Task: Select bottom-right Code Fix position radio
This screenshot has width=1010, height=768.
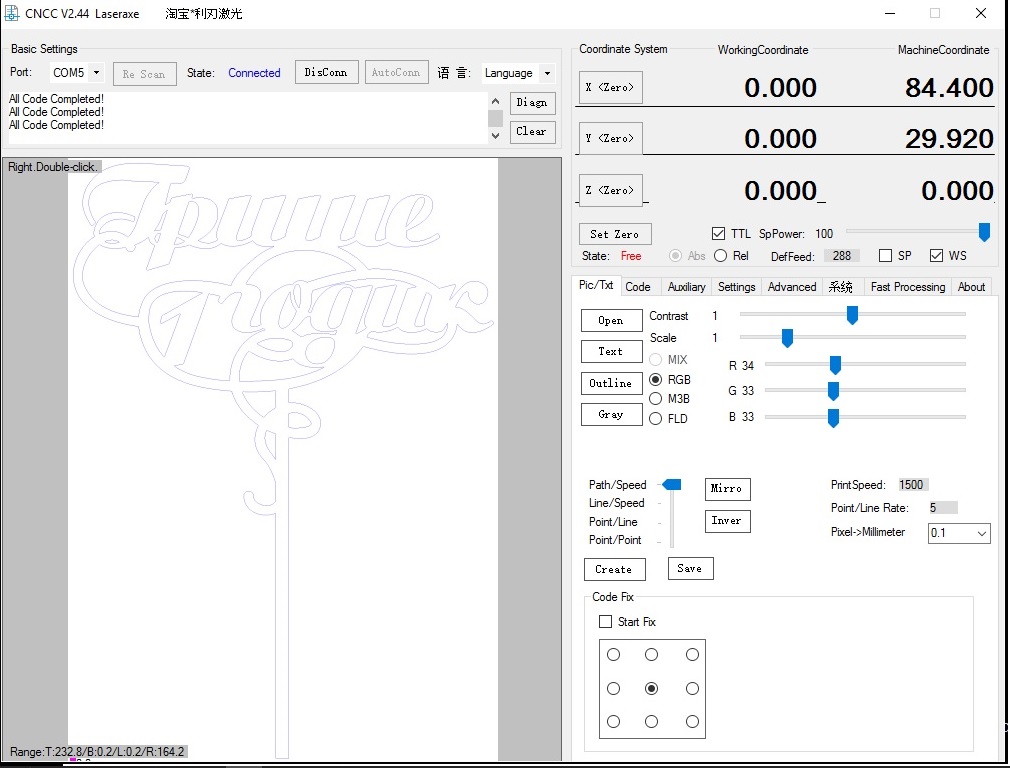Action: point(692,722)
